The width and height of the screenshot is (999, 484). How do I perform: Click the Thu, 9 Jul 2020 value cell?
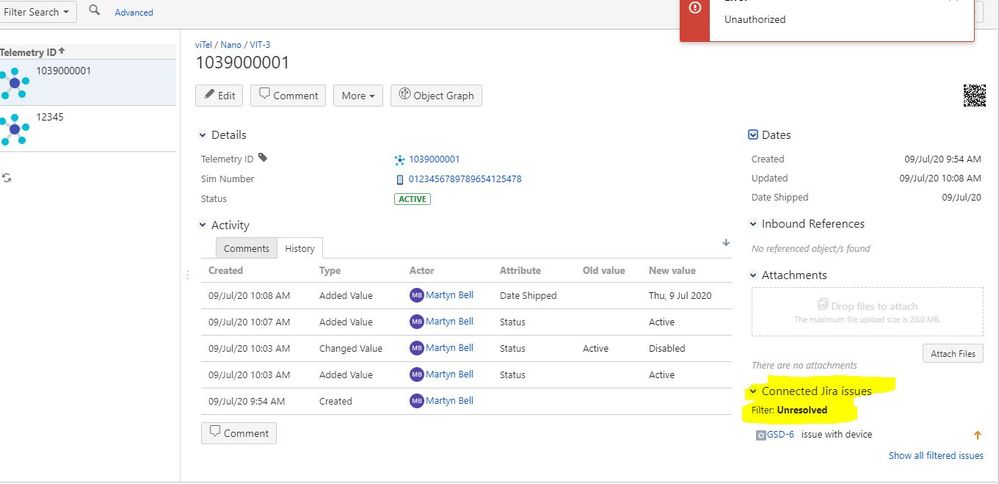pos(680,295)
